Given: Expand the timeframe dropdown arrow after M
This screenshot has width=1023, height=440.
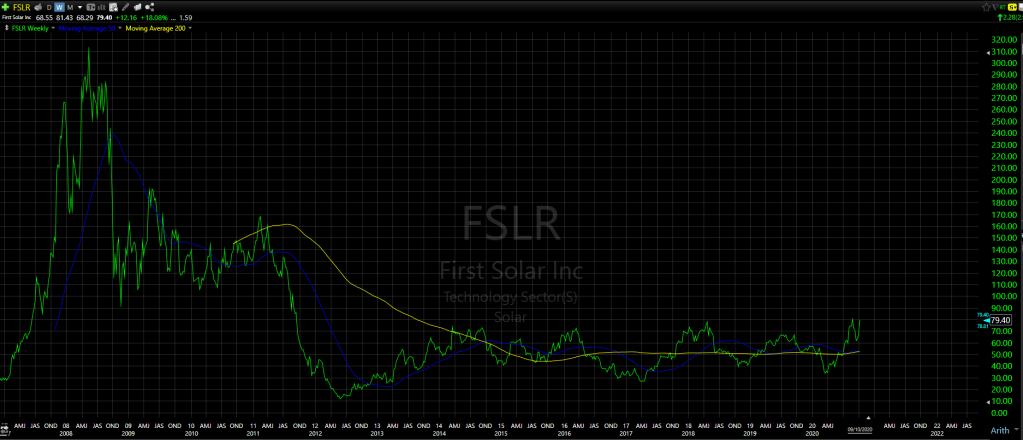Looking at the screenshot, I should (78, 7).
